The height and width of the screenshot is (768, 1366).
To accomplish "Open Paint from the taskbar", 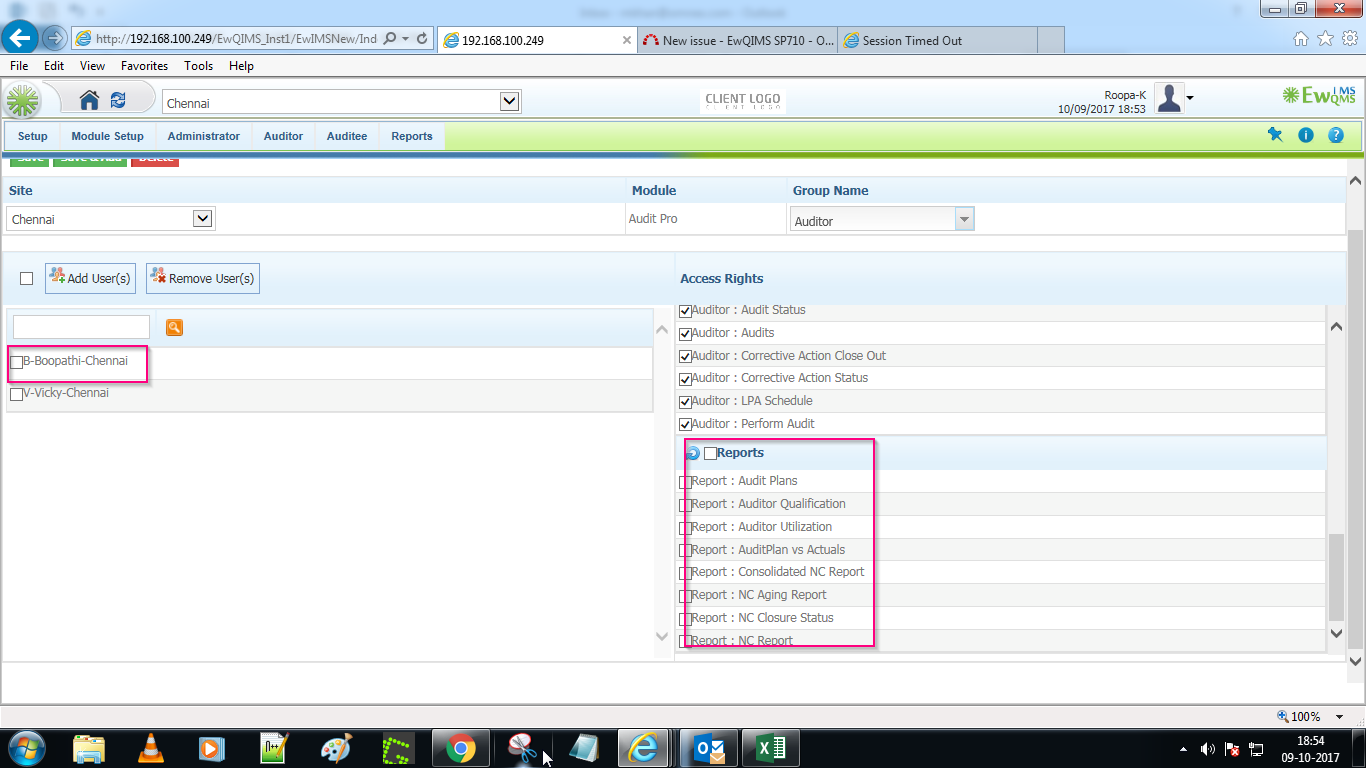I will tap(336, 748).
